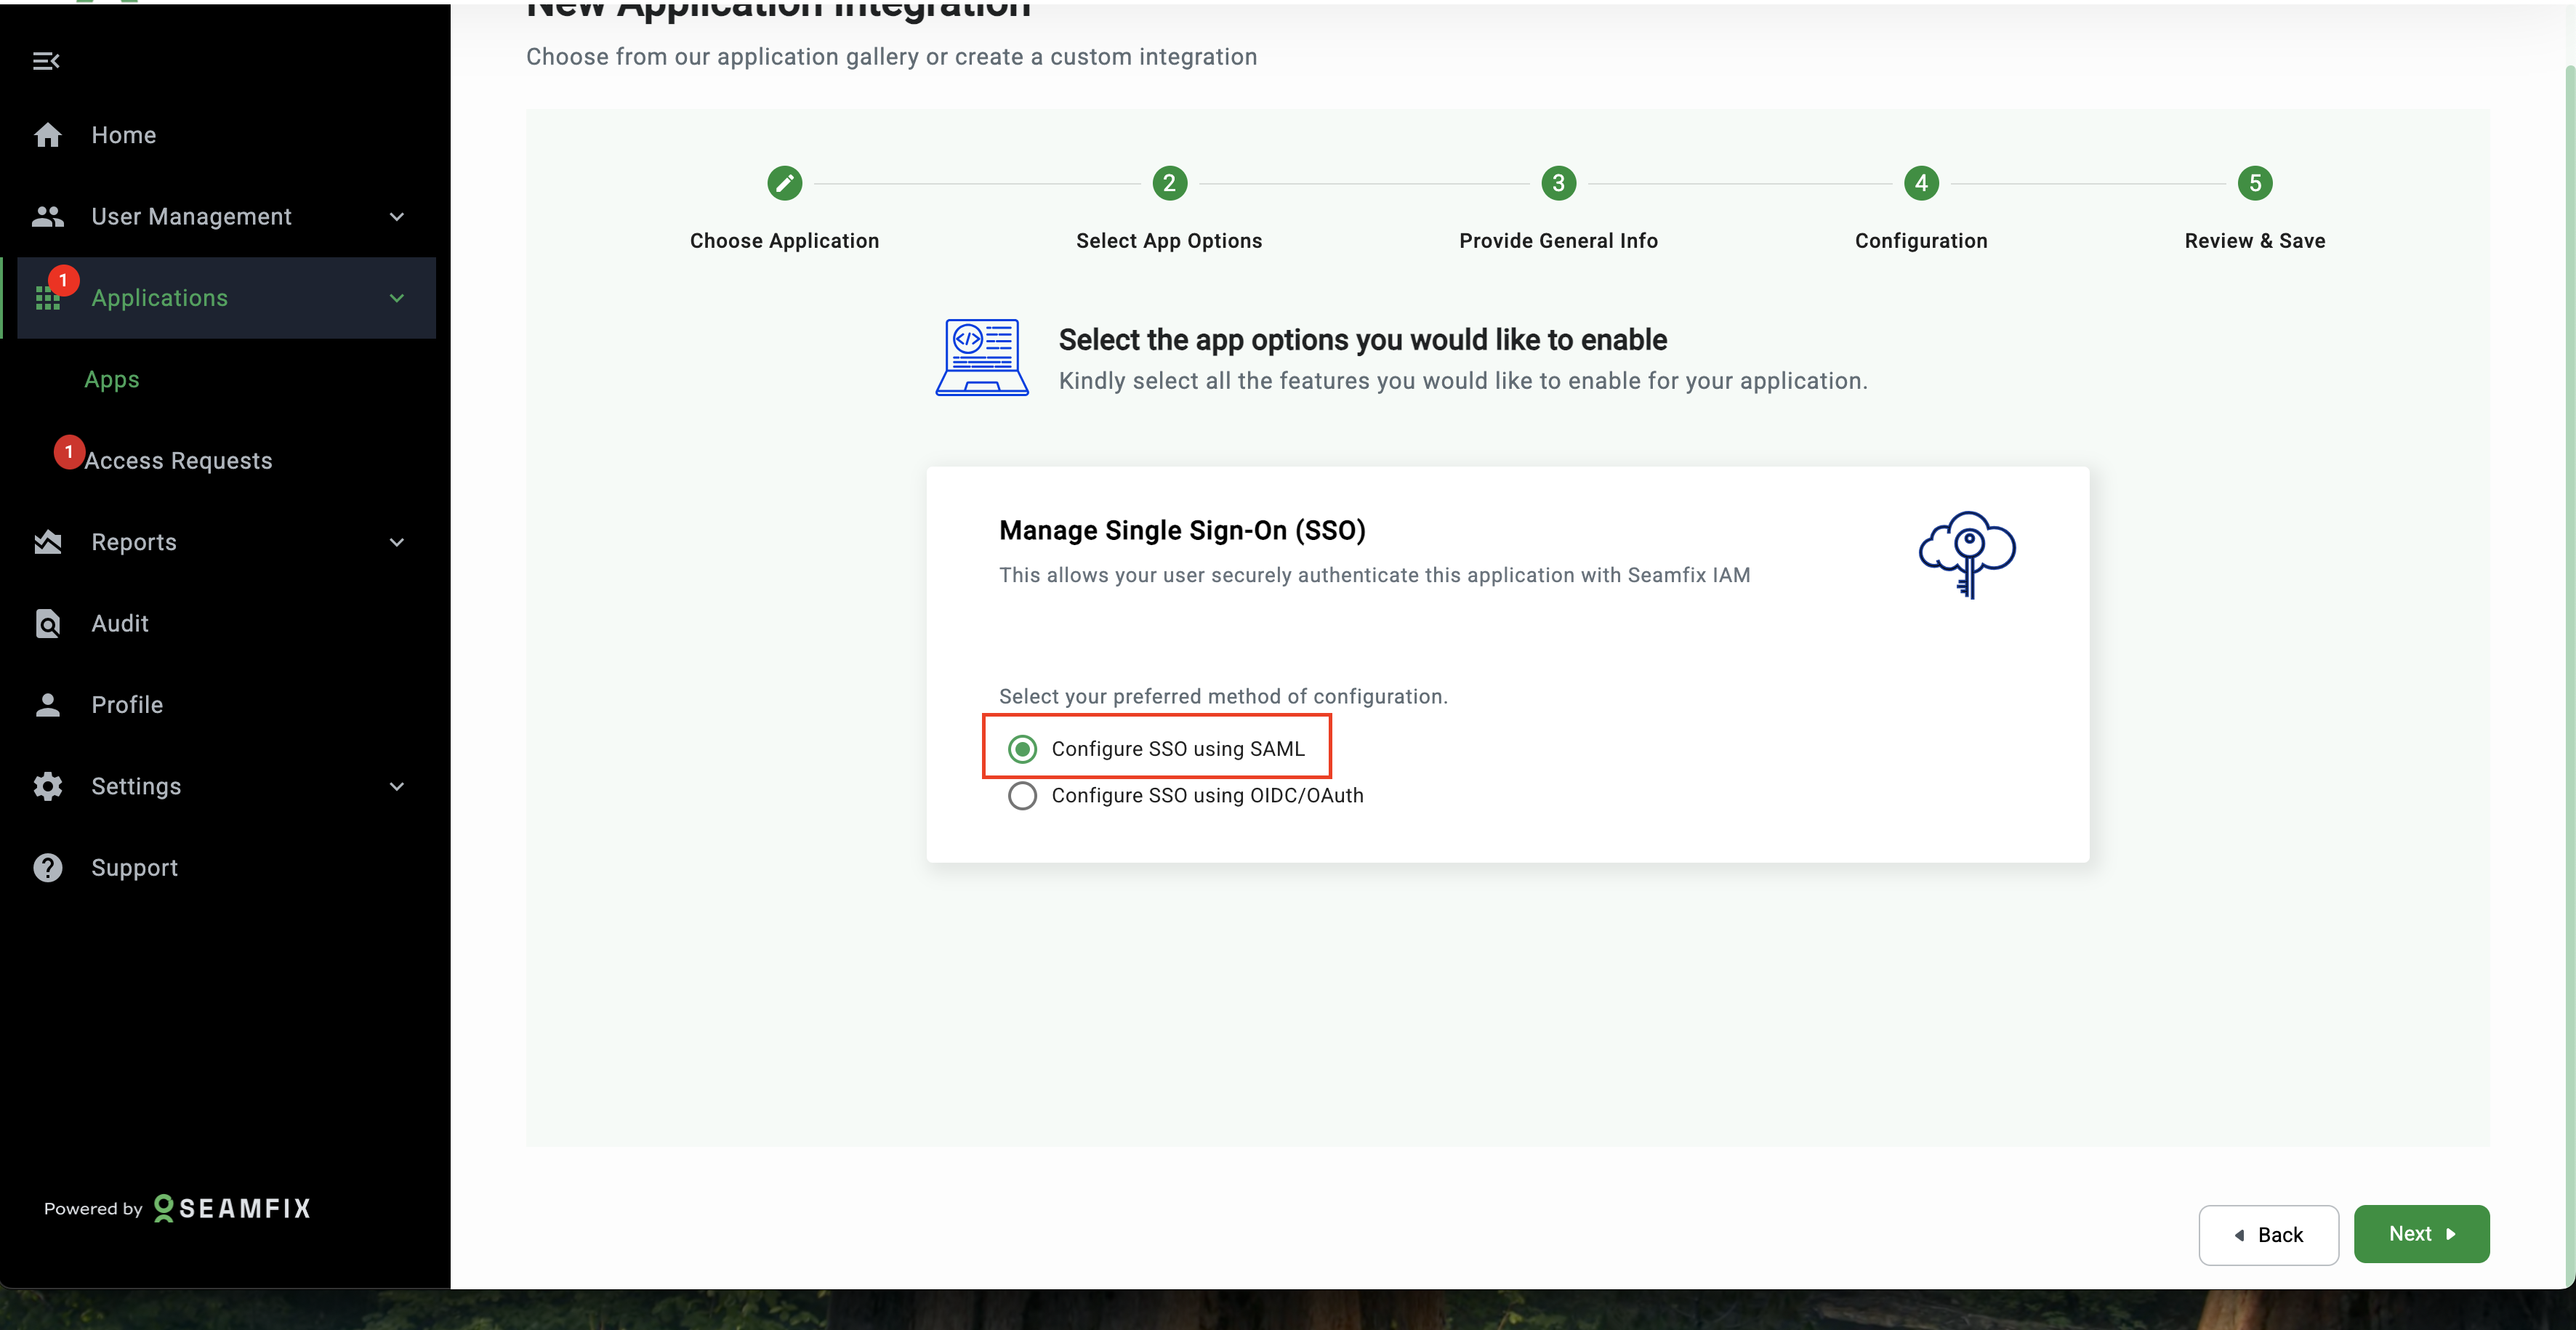This screenshot has height=1330, width=2576.
Task: Open the Apps submenu item
Action: point(112,380)
